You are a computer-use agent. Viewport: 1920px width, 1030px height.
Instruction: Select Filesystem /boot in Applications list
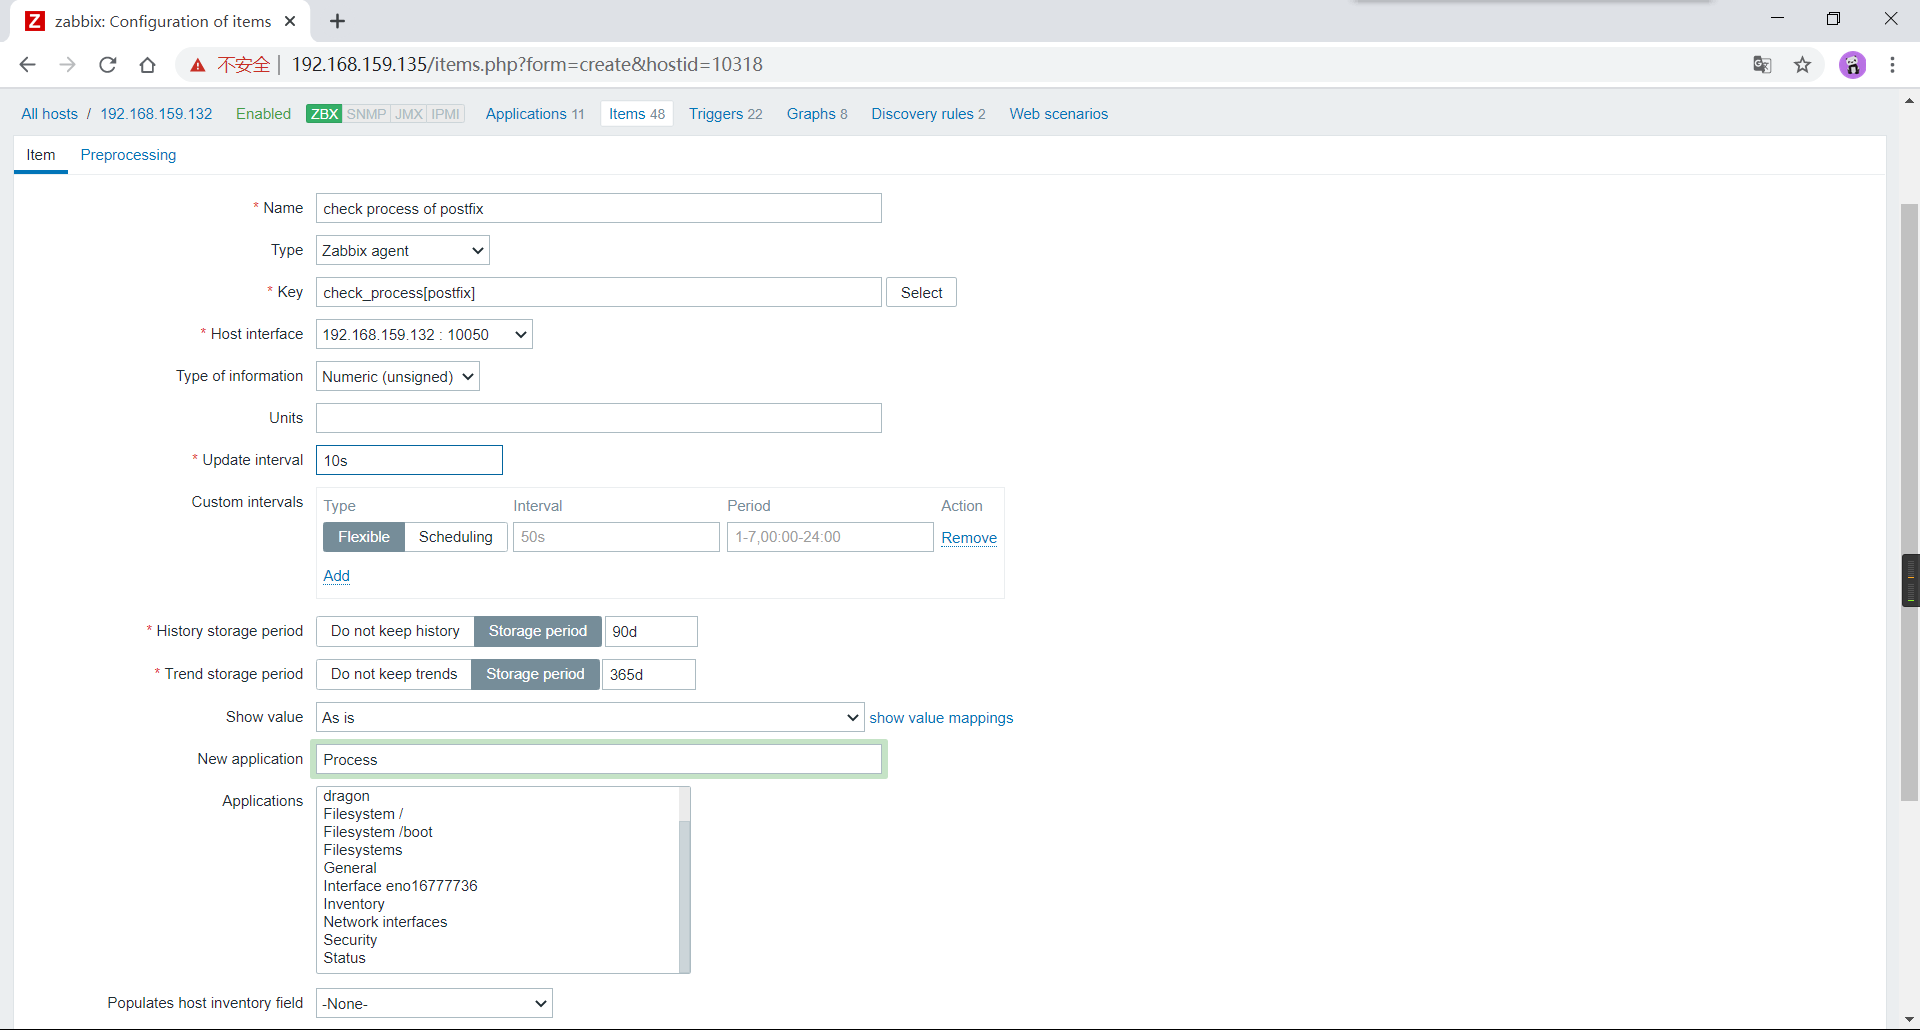[x=378, y=832]
